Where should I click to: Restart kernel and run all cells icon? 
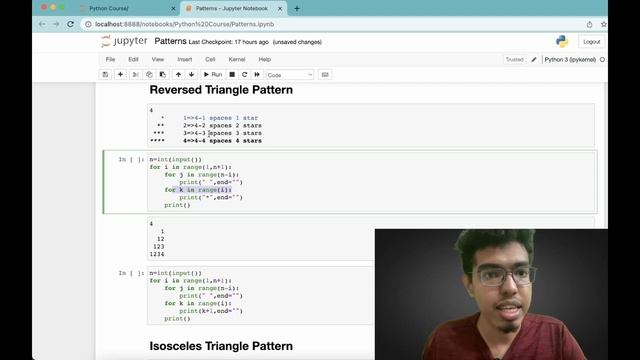pos(257,75)
